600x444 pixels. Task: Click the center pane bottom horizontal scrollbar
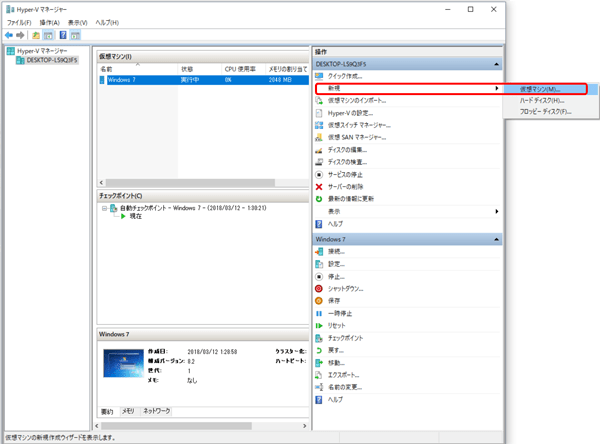point(176,426)
